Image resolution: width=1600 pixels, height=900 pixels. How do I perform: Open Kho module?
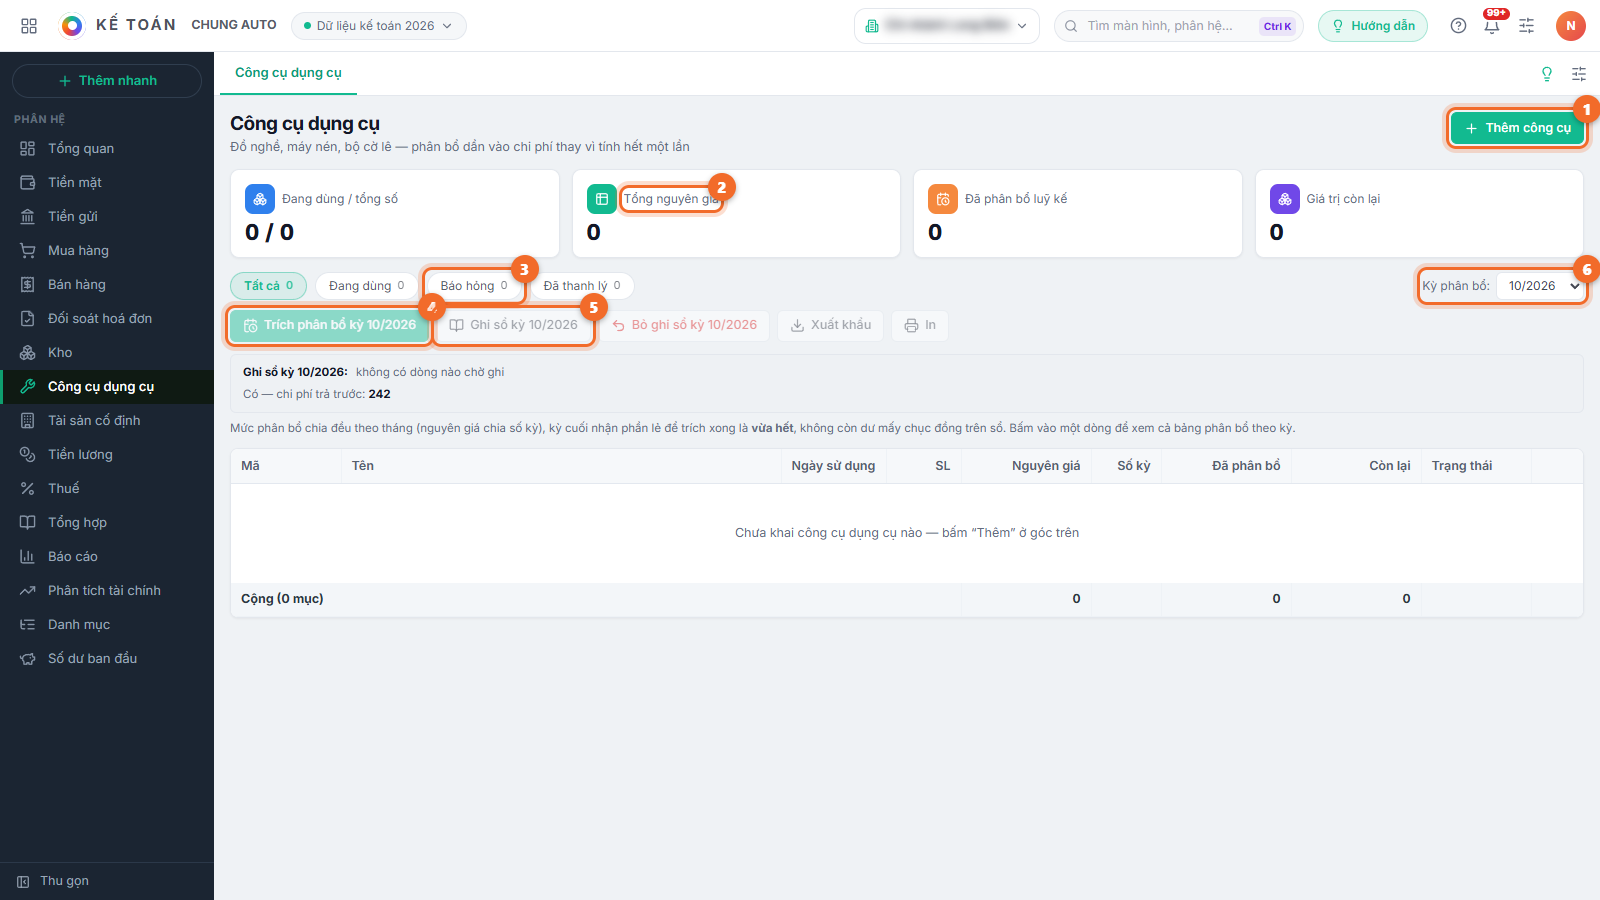pyautogui.click(x=107, y=352)
